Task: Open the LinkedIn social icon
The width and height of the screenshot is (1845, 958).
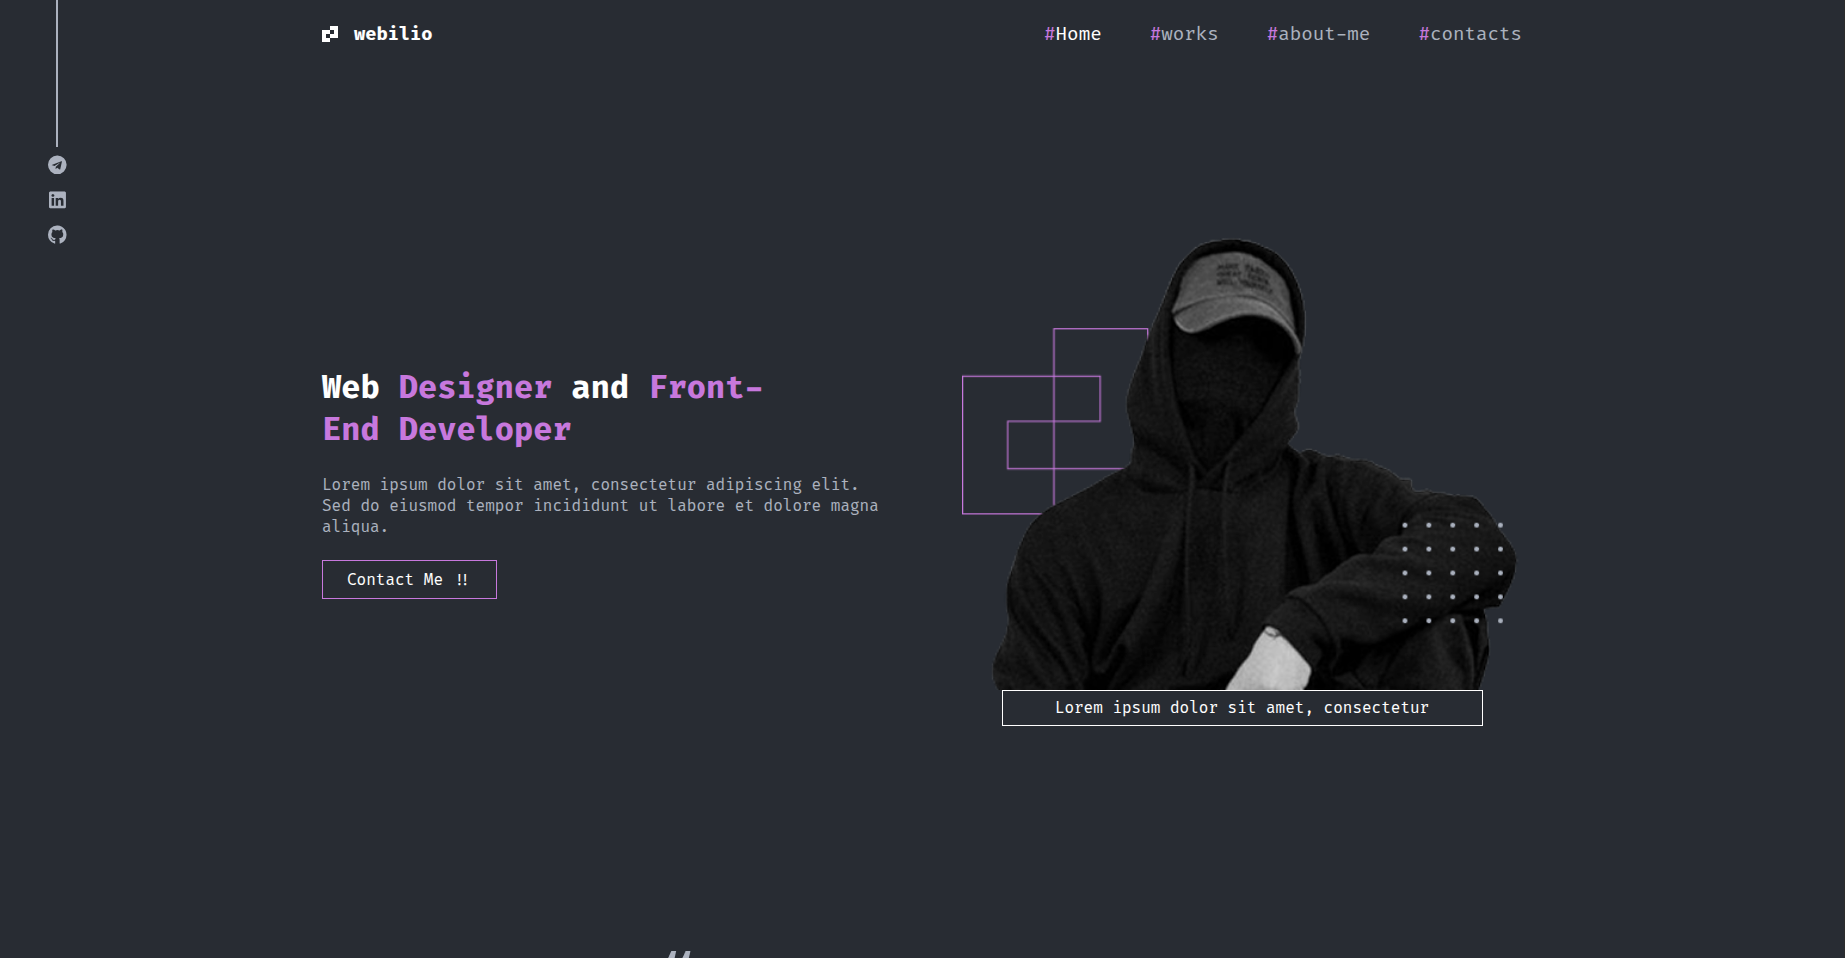Action: point(57,200)
